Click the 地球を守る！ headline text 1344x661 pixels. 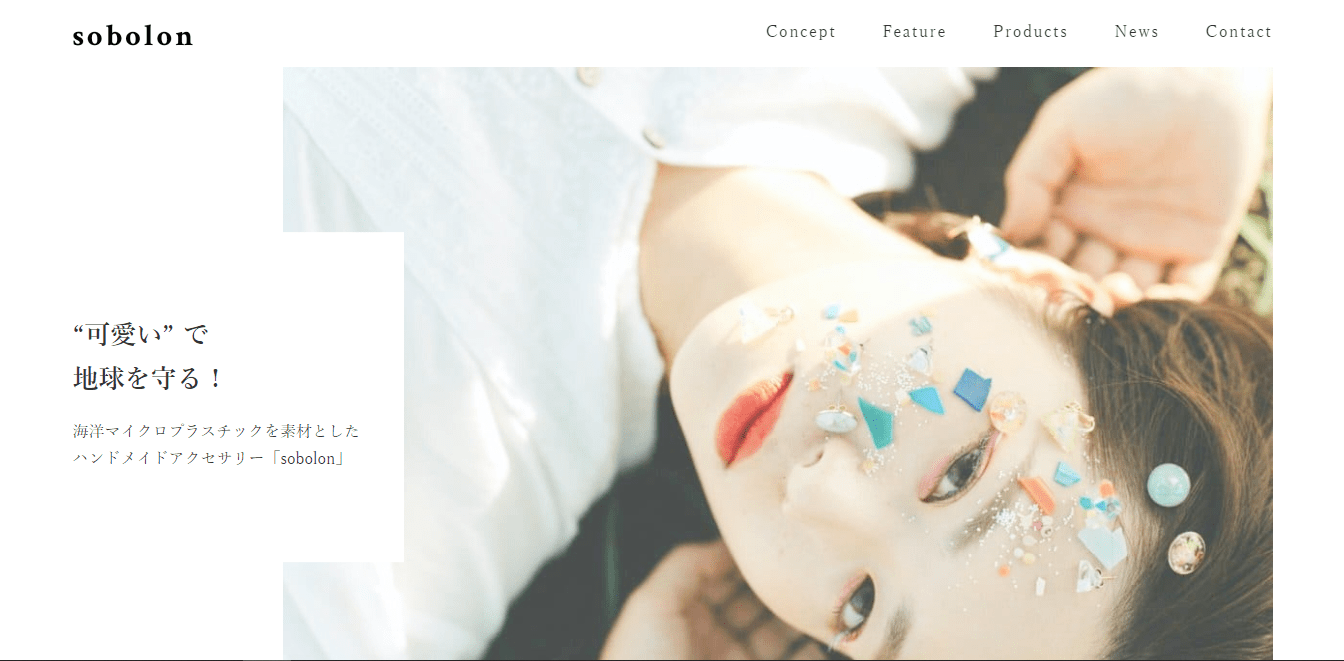(x=149, y=379)
